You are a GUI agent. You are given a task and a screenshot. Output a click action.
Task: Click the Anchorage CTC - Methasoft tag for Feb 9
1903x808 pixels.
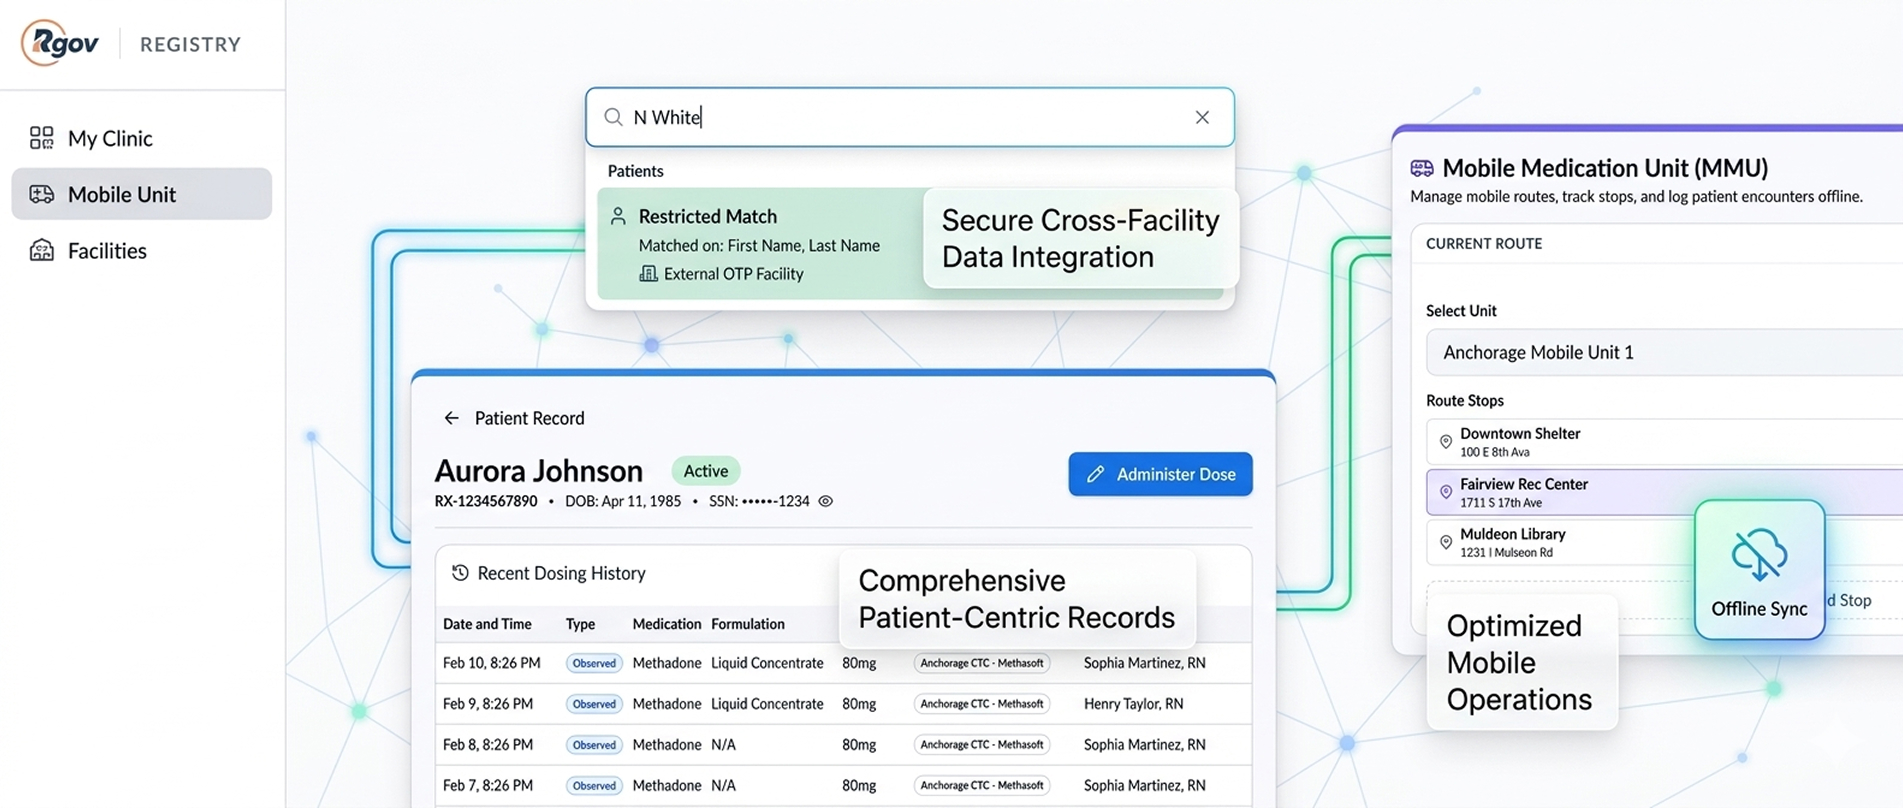pos(982,704)
